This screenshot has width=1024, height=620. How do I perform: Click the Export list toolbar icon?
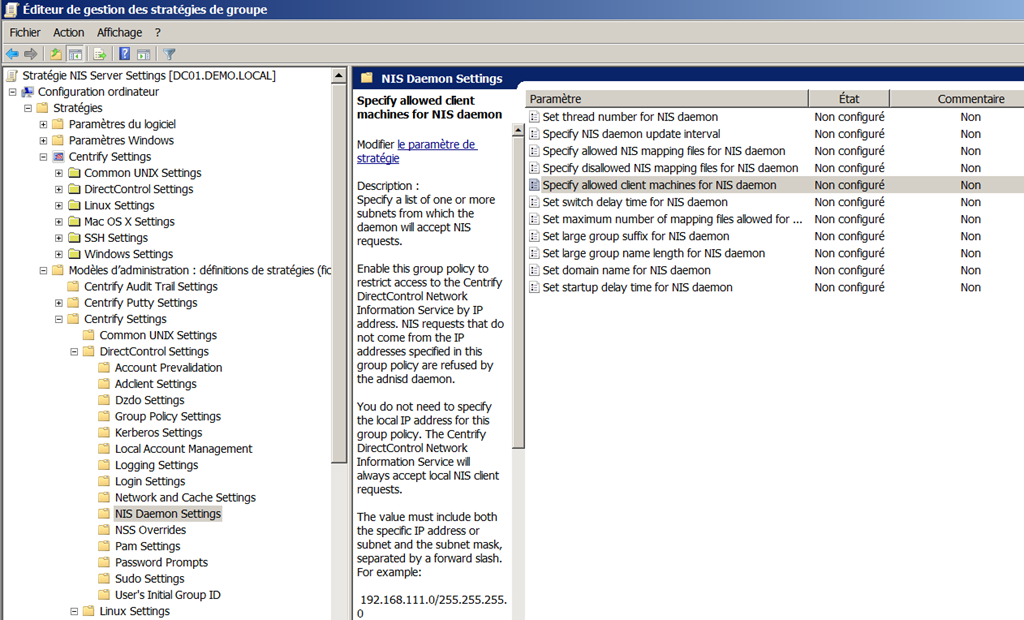pos(100,54)
